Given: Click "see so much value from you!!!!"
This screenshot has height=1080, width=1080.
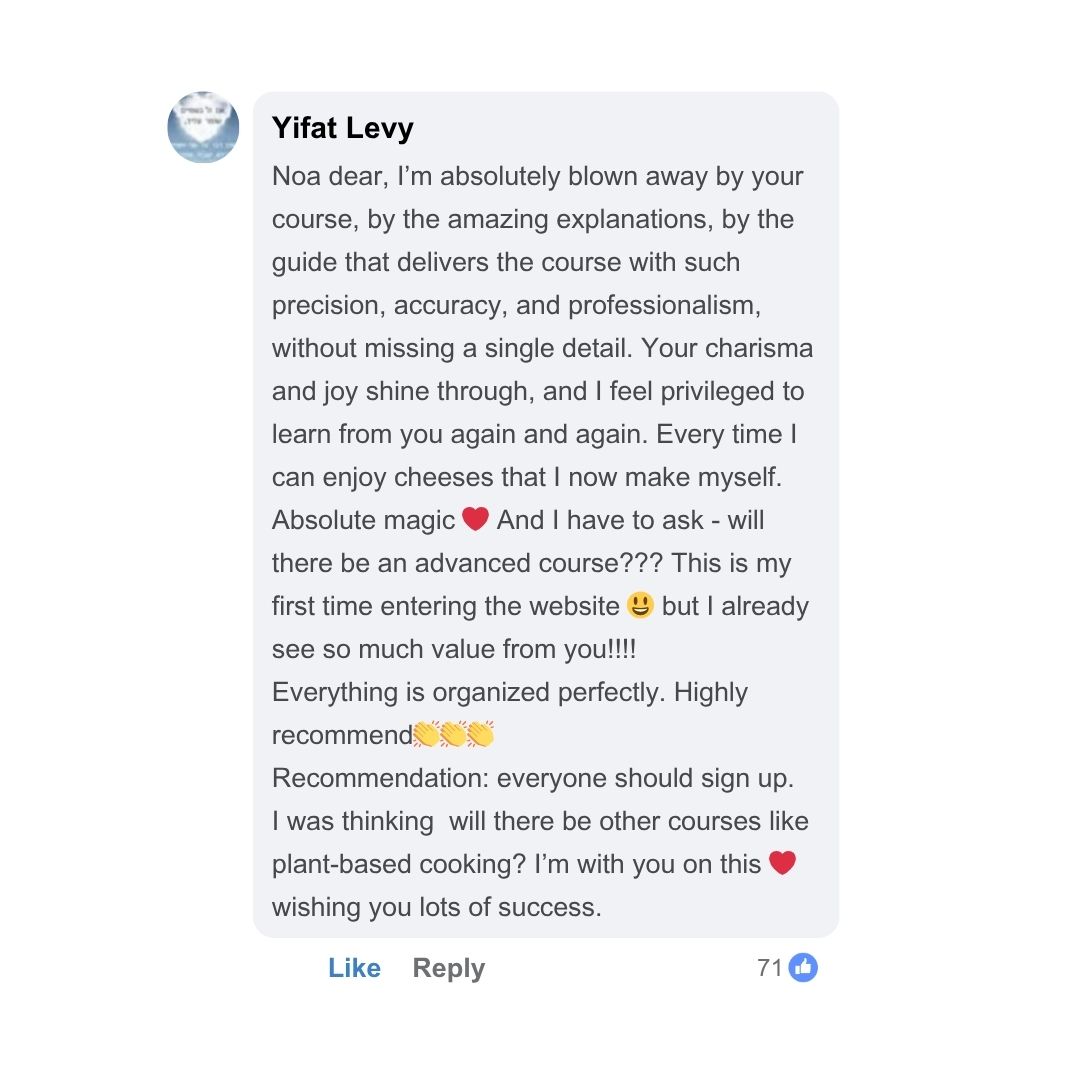Looking at the screenshot, I should (x=454, y=649).
